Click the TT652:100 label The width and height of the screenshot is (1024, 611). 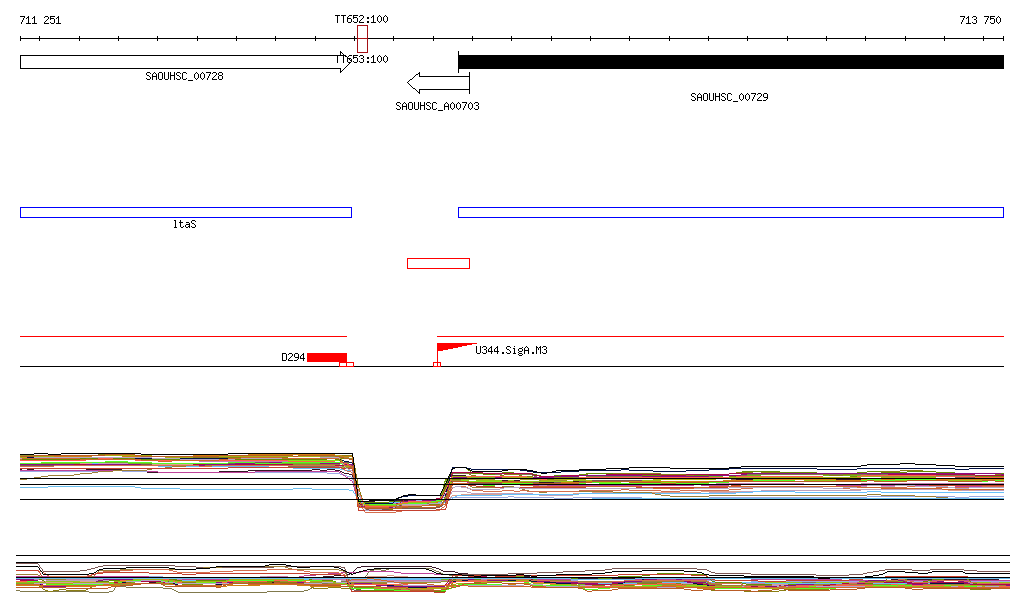pyautogui.click(x=361, y=20)
